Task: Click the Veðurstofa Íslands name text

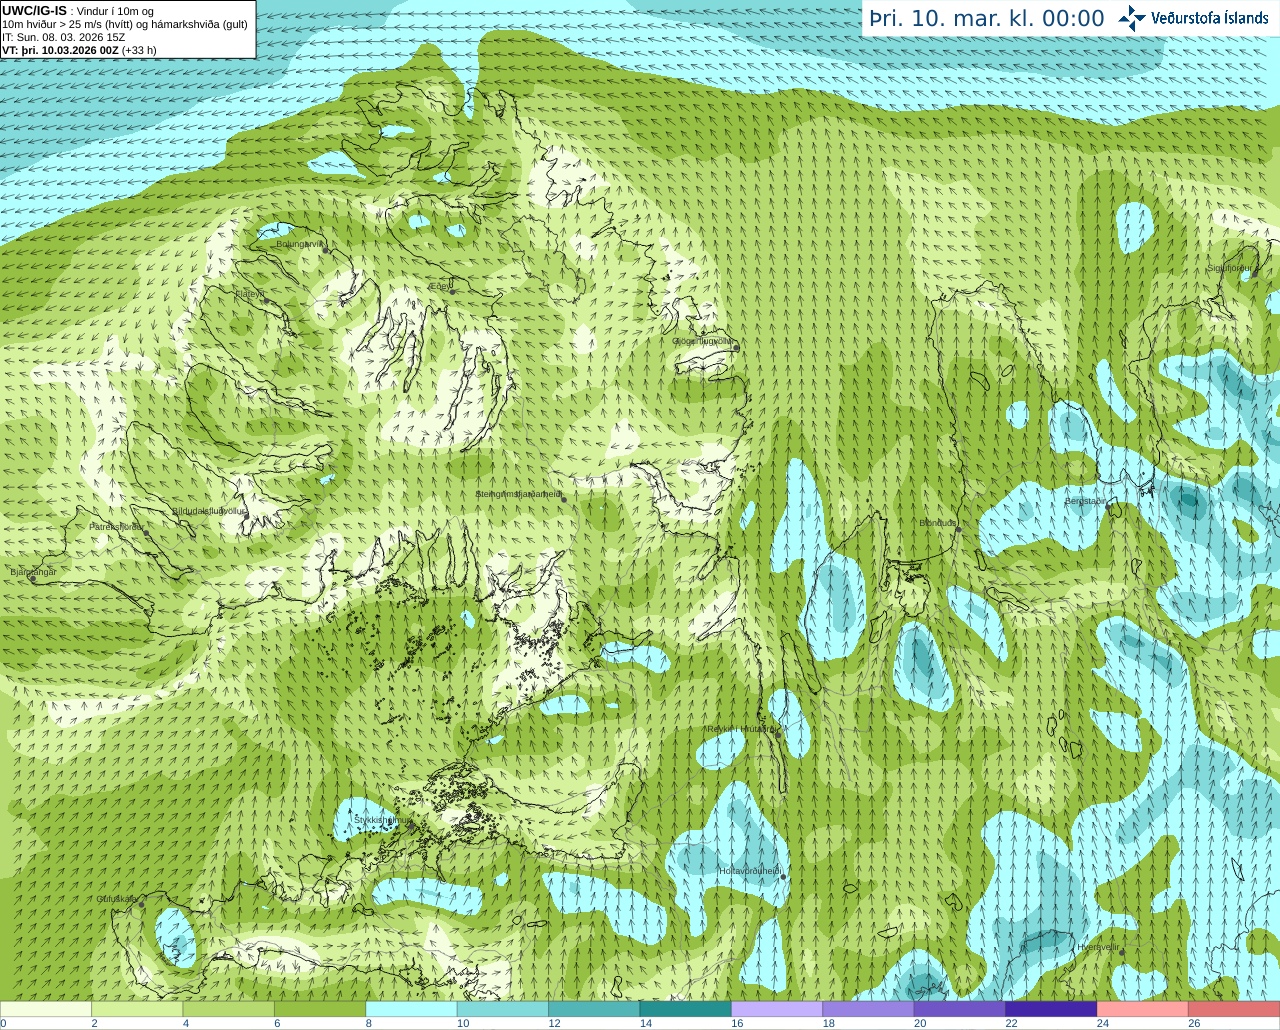Action: click(x=1210, y=18)
